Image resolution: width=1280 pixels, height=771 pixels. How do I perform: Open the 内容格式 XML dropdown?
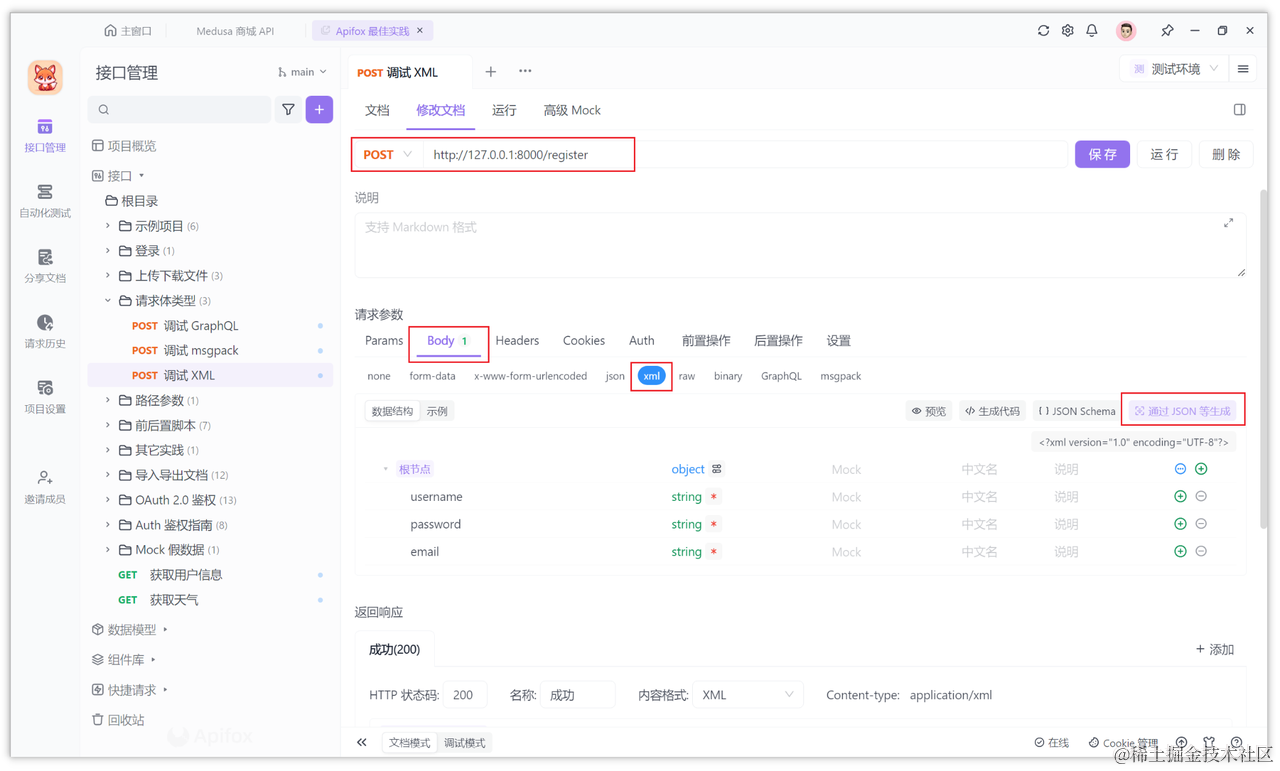(x=748, y=695)
